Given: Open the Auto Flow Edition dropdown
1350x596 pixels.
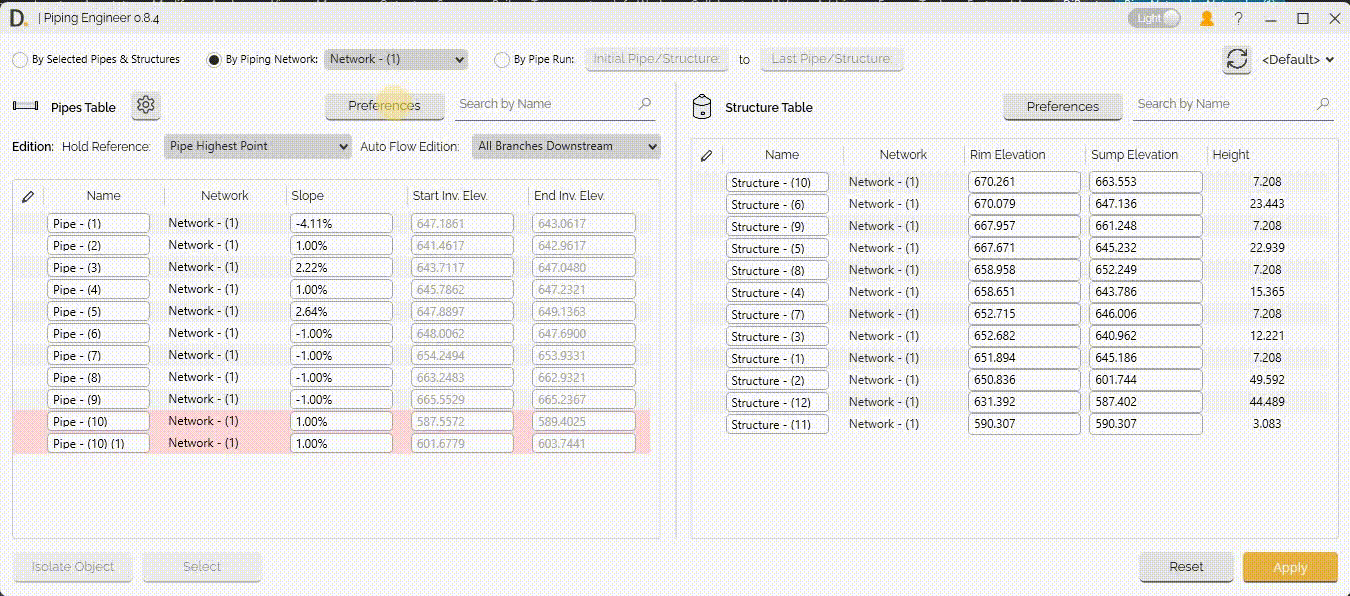Looking at the screenshot, I should point(566,146).
